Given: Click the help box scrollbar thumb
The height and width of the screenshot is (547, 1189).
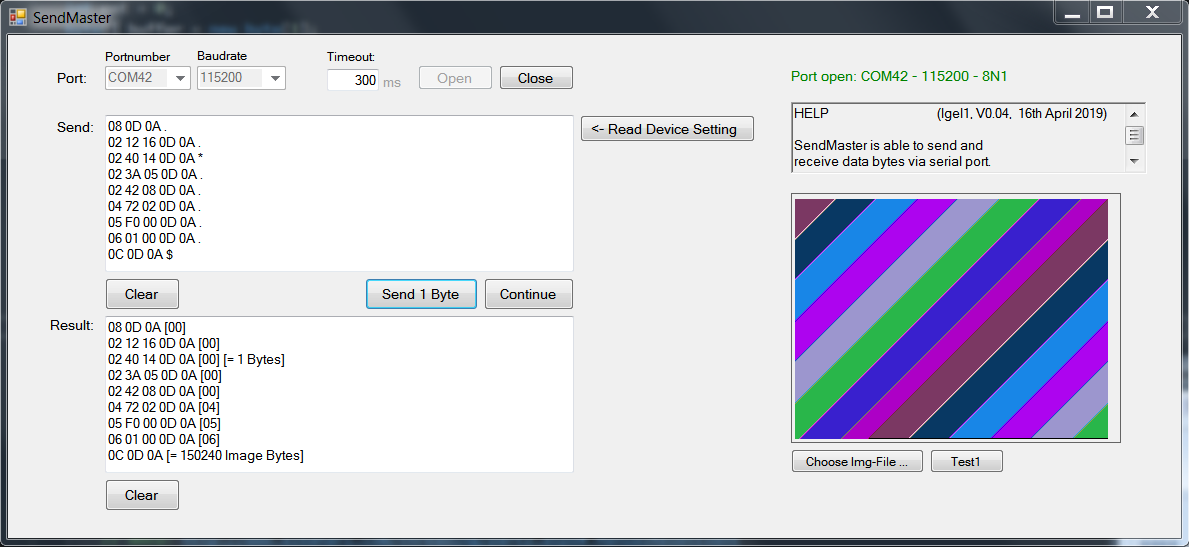Looking at the screenshot, I should click(1134, 136).
